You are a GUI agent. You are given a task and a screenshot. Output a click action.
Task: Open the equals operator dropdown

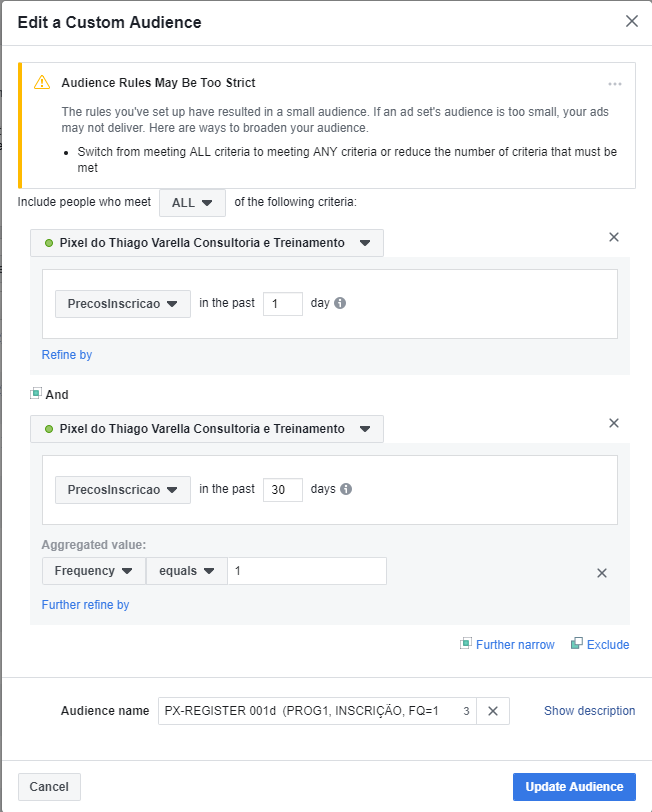coord(186,571)
